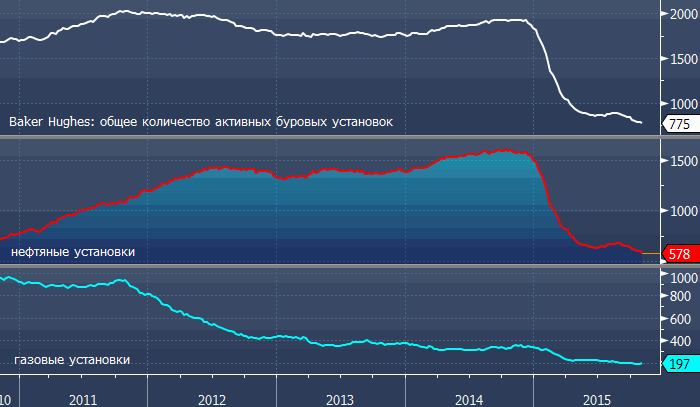This screenshot has height=407, width=700.
Task: Click the white 775 last-value tag
Action: [x=680, y=124]
